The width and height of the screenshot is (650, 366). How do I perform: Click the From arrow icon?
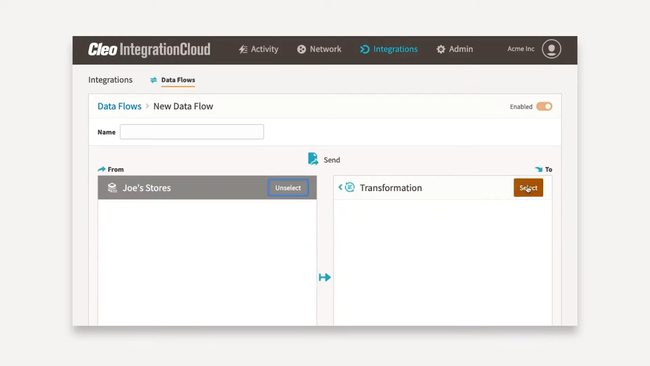click(x=102, y=169)
